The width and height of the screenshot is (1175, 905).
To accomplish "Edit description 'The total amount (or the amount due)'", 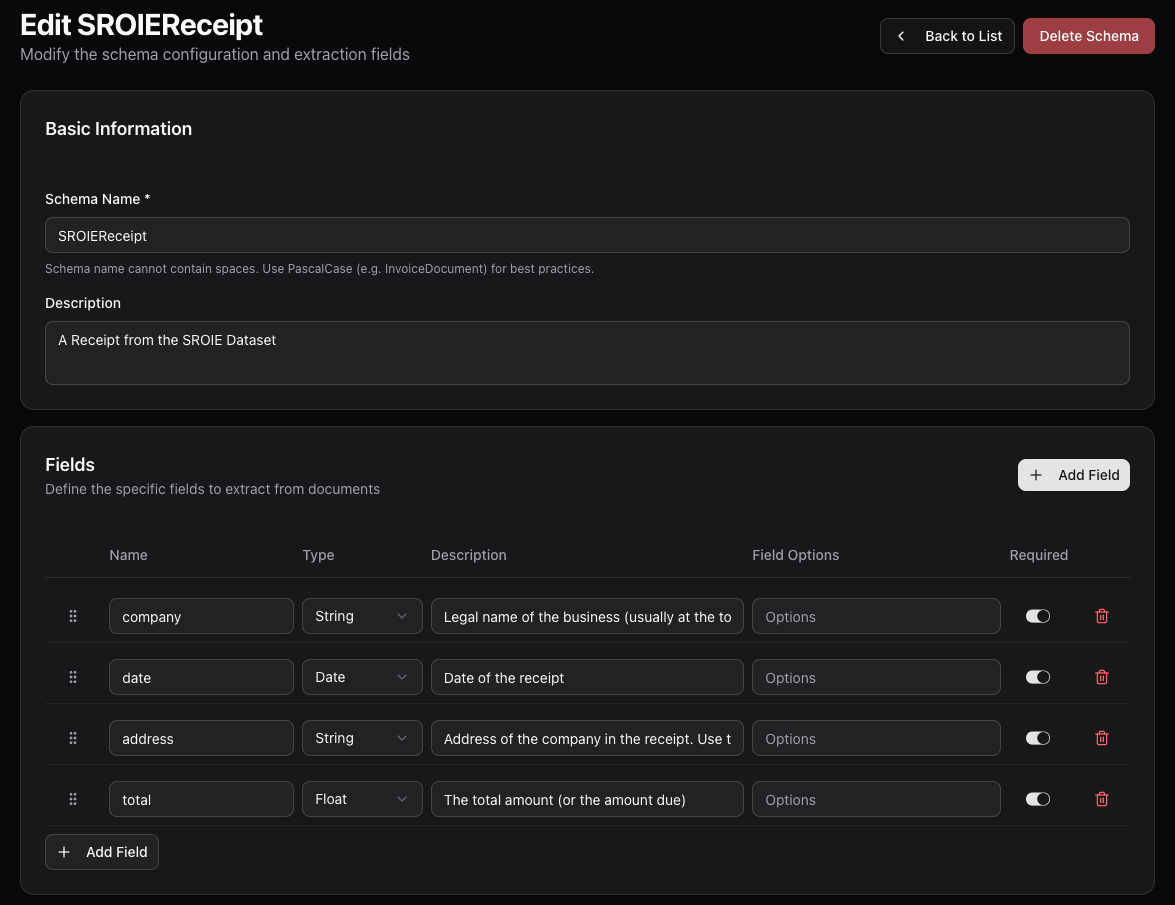I will coord(587,799).
